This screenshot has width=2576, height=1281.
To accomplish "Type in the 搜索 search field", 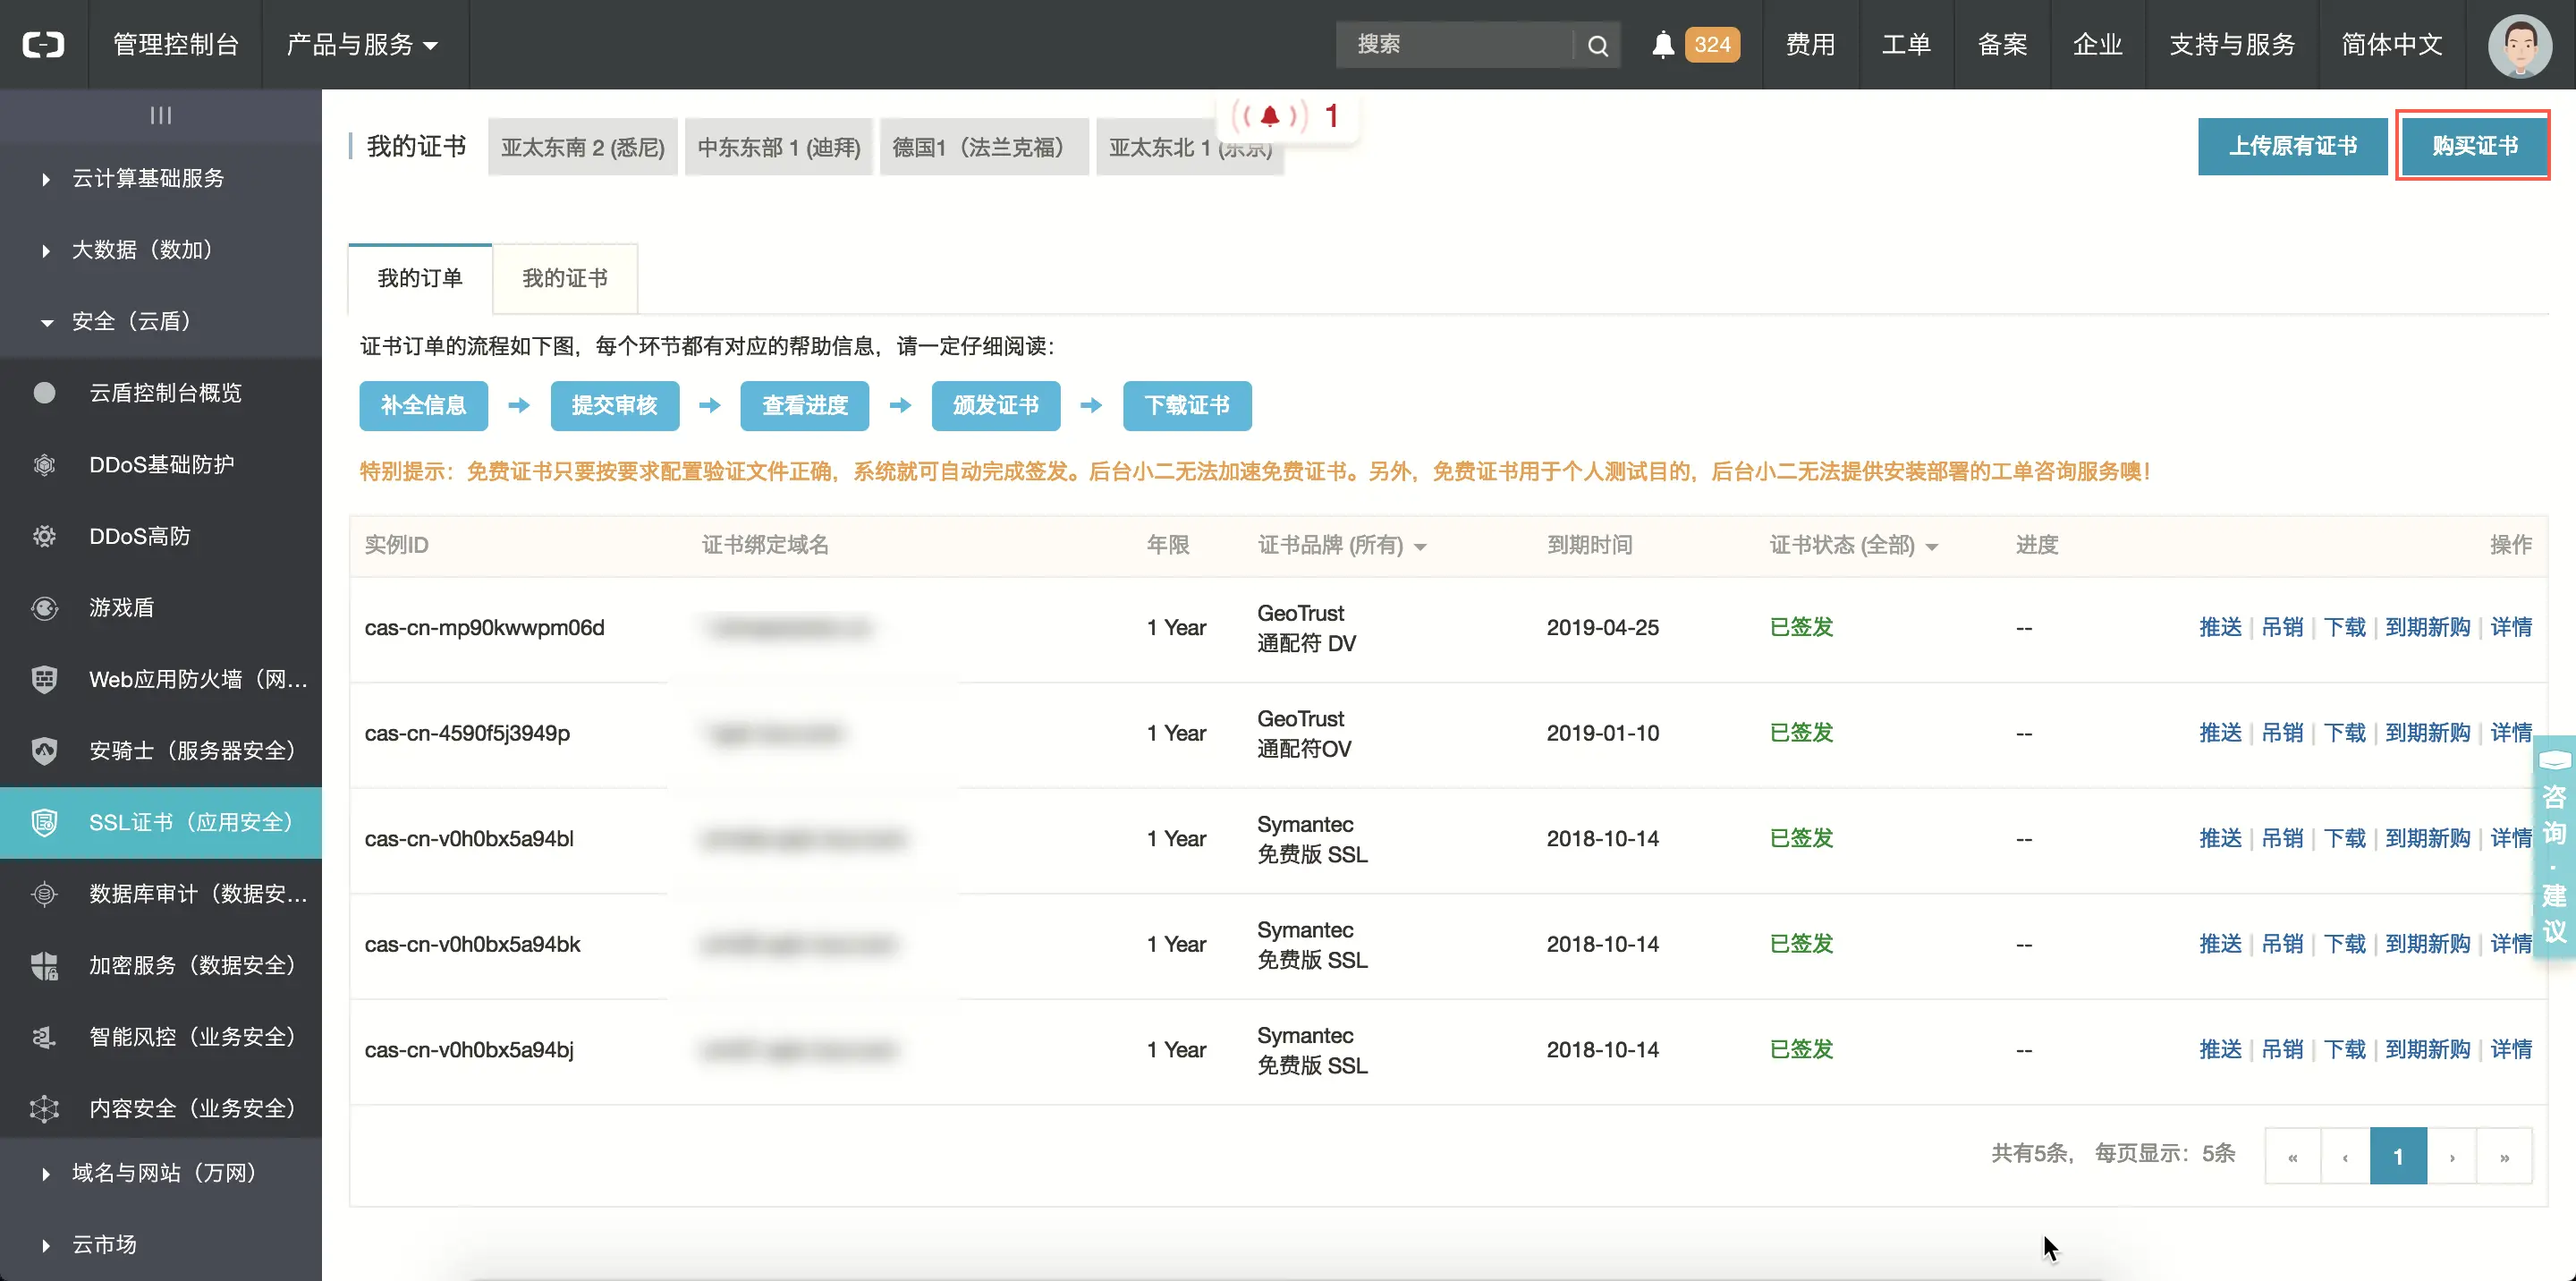I will click(1455, 45).
